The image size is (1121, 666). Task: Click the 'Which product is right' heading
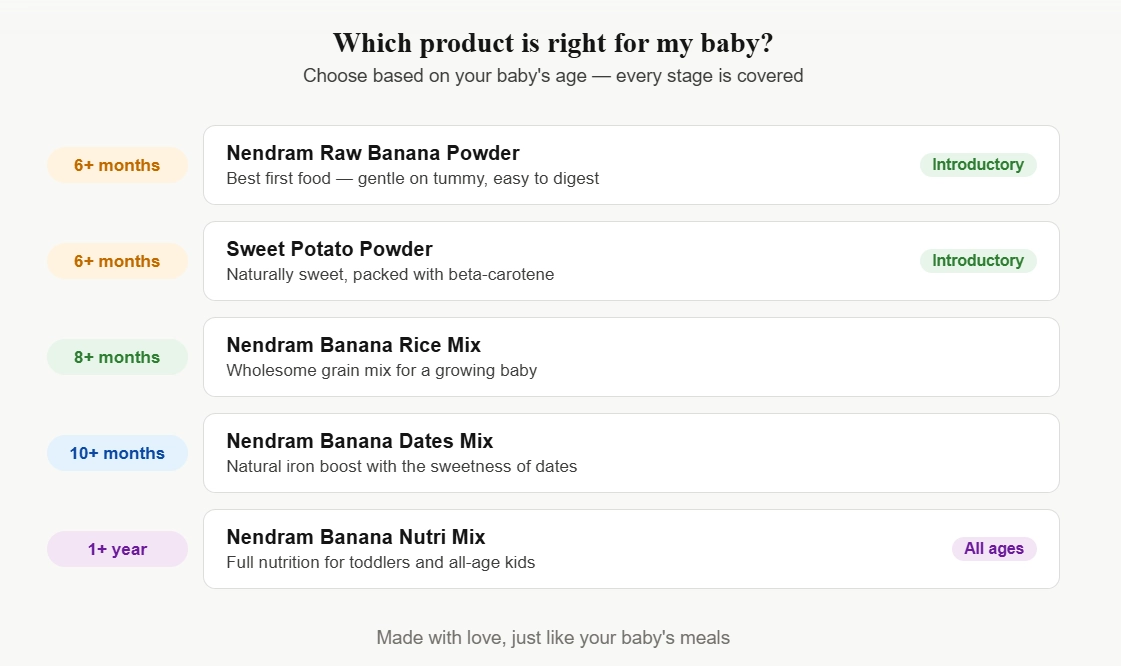point(553,43)
